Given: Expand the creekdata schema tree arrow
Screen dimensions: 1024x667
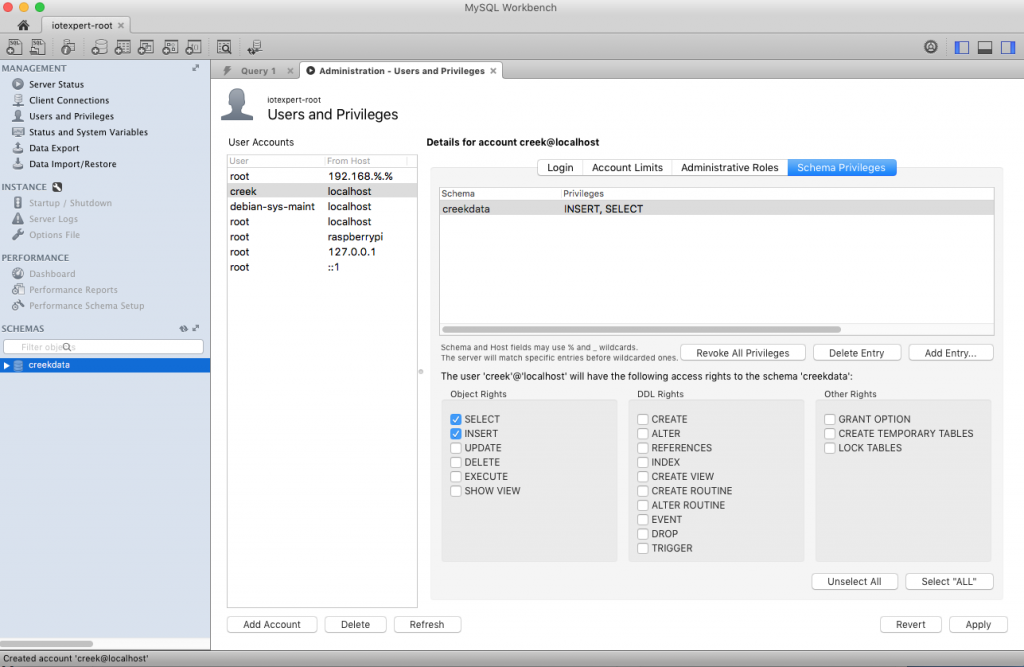Looking at the screenshot, I should 7,365.
